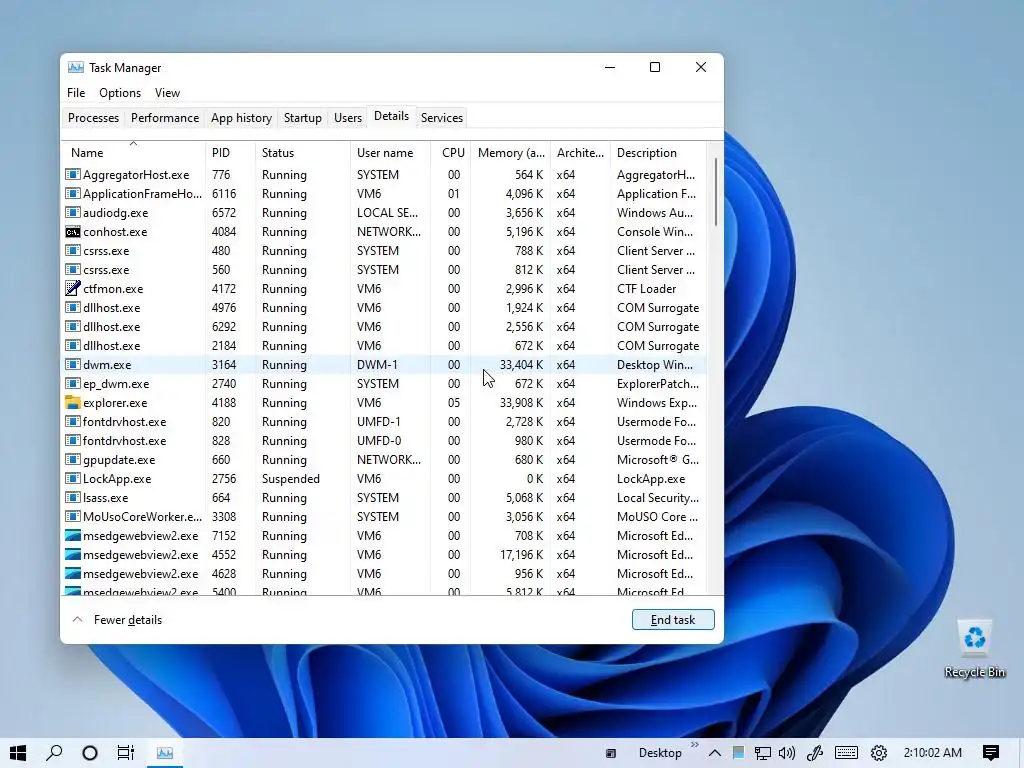Click the audiodg.exe process icon
Screen dimensions: 1024x768
(x=72, y=213)
